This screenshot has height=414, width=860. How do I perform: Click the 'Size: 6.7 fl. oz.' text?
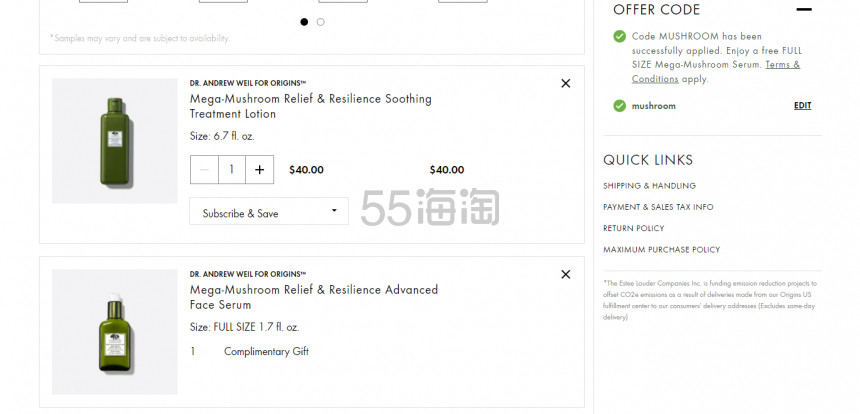pyautogui.click(x=222, y=137)
